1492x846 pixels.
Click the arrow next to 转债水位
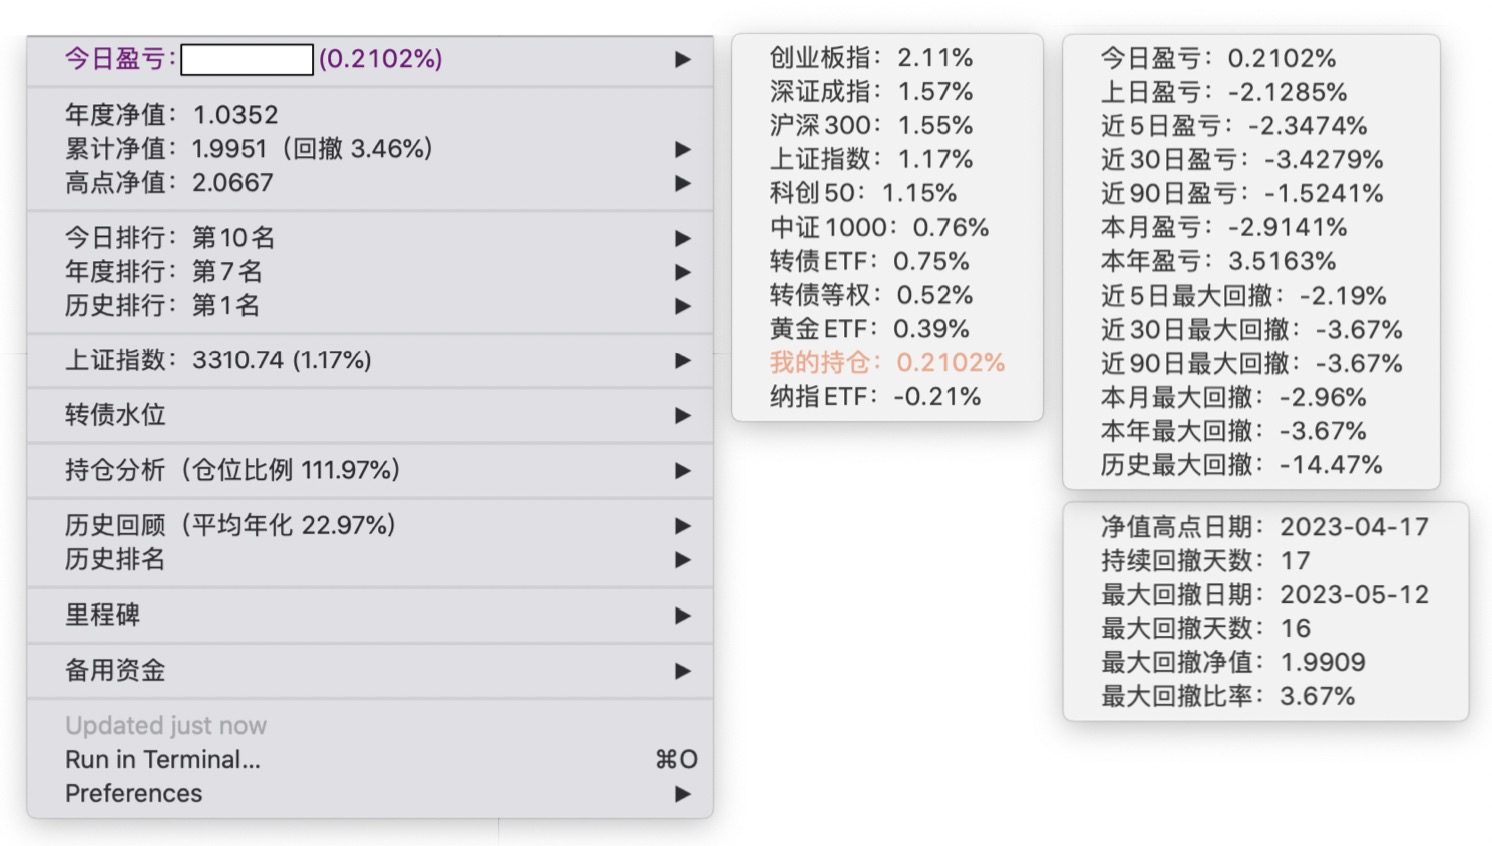(x=683, y=415)
